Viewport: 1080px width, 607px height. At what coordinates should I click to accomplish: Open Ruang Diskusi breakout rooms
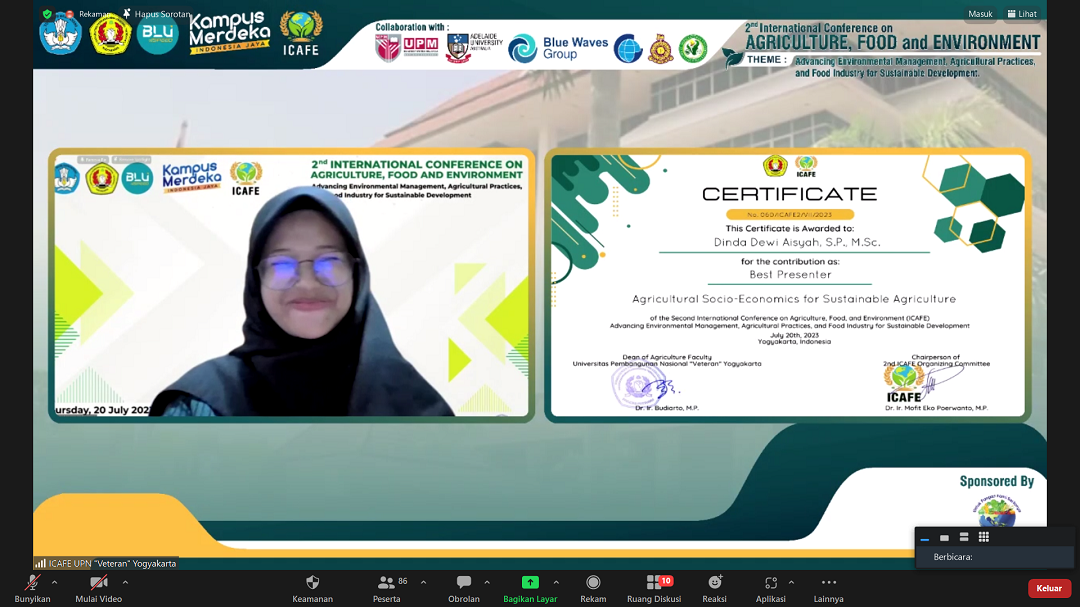654,589
